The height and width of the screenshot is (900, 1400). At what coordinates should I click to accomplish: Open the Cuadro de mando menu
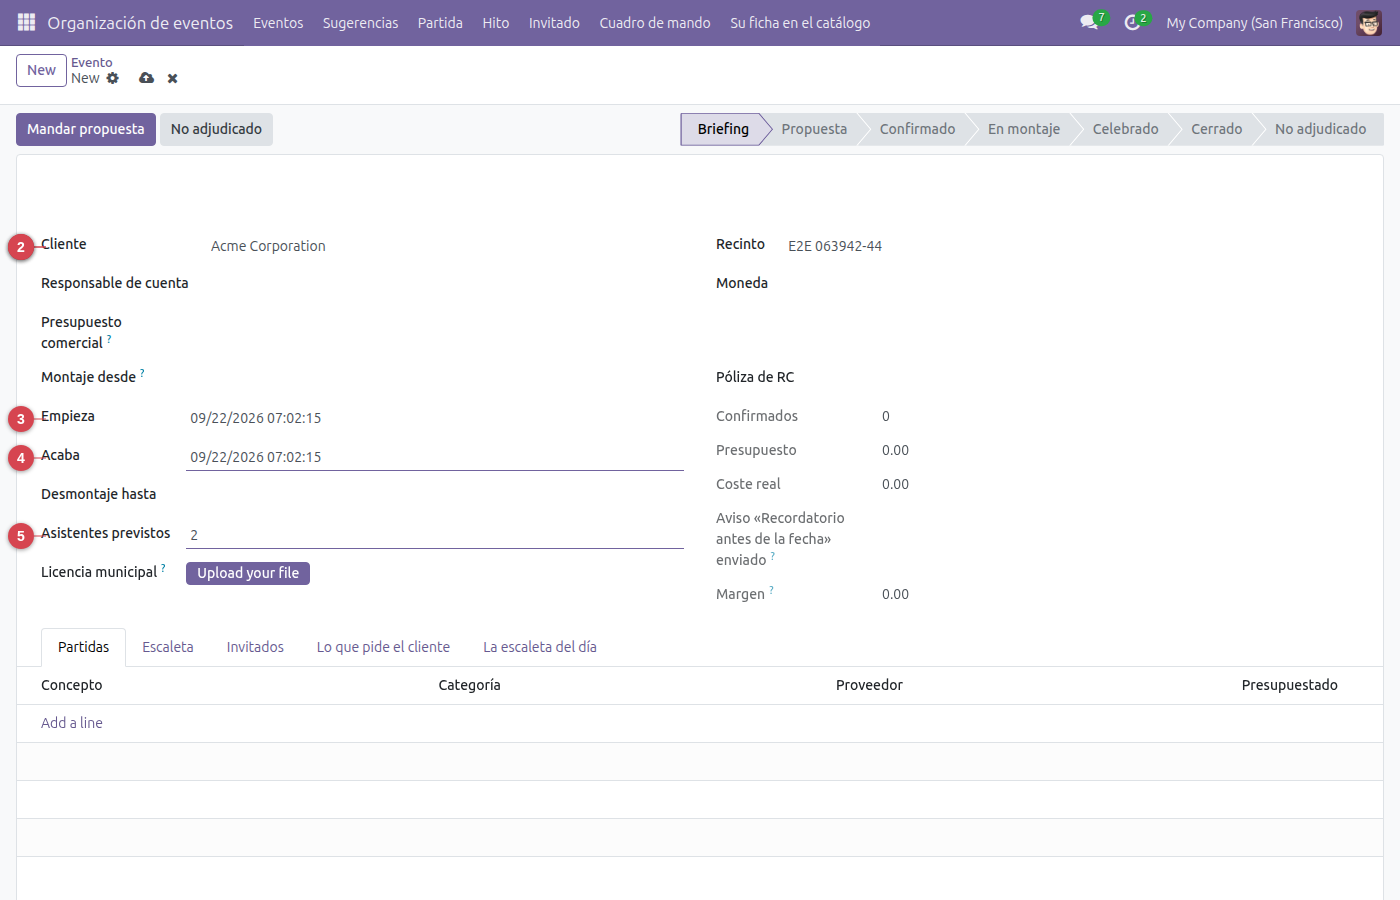[x=655, y=22]
